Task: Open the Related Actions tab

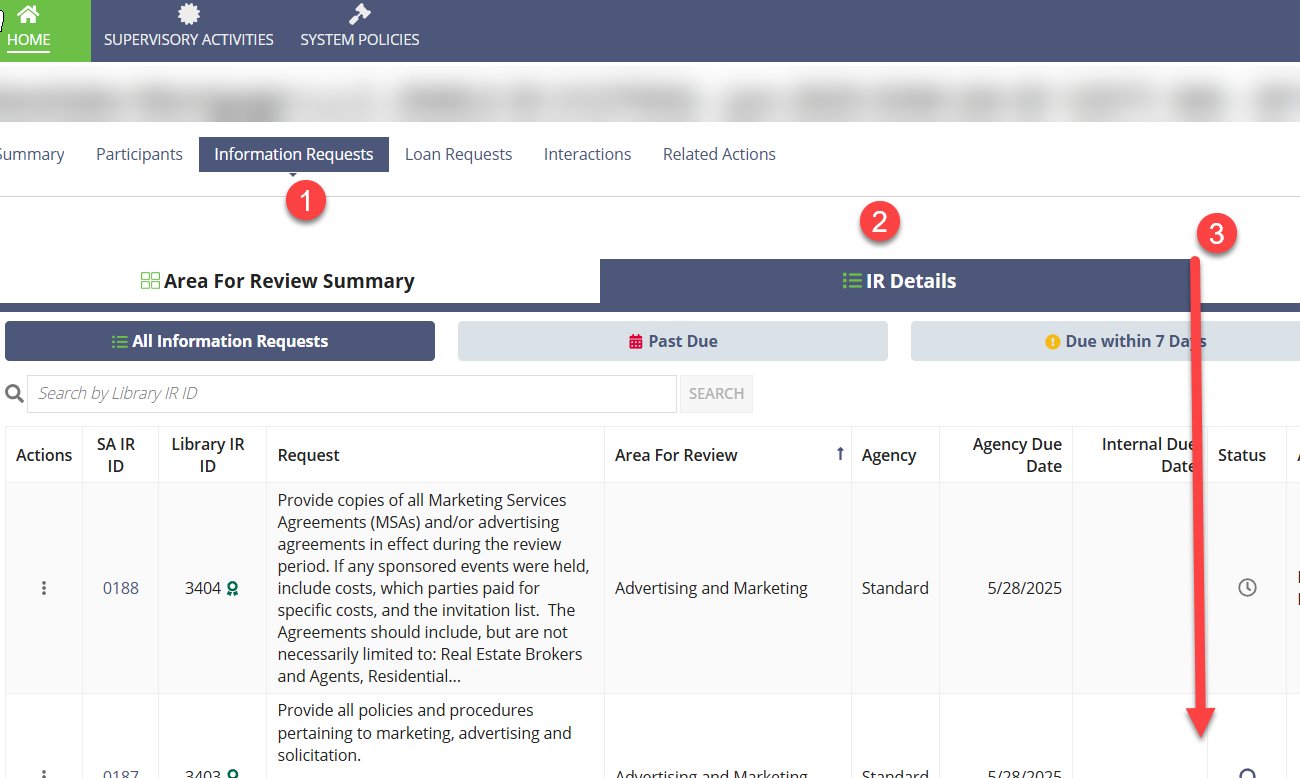Action: pyautogui.click(x=719, y=154)
